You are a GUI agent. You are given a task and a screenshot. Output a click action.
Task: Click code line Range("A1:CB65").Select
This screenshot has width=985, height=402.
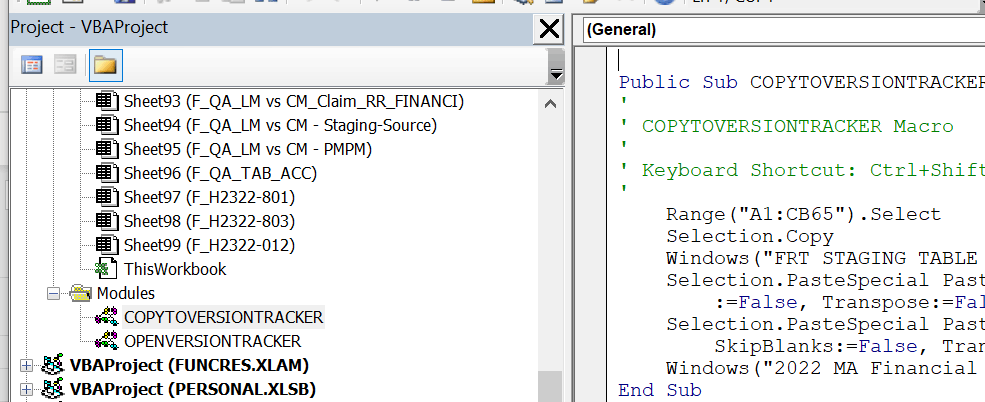coord(803,214)
